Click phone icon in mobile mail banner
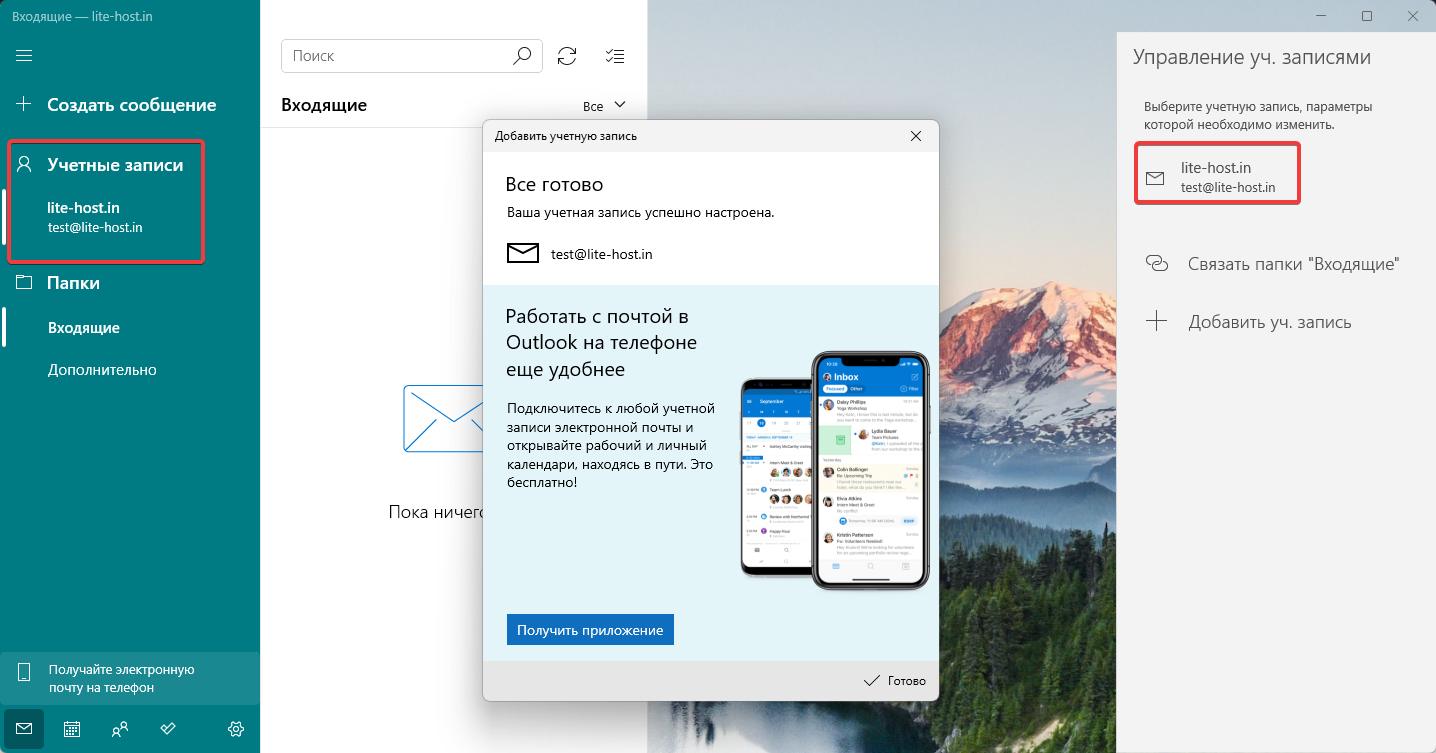 pyautogui.click(x=25, y=672)
